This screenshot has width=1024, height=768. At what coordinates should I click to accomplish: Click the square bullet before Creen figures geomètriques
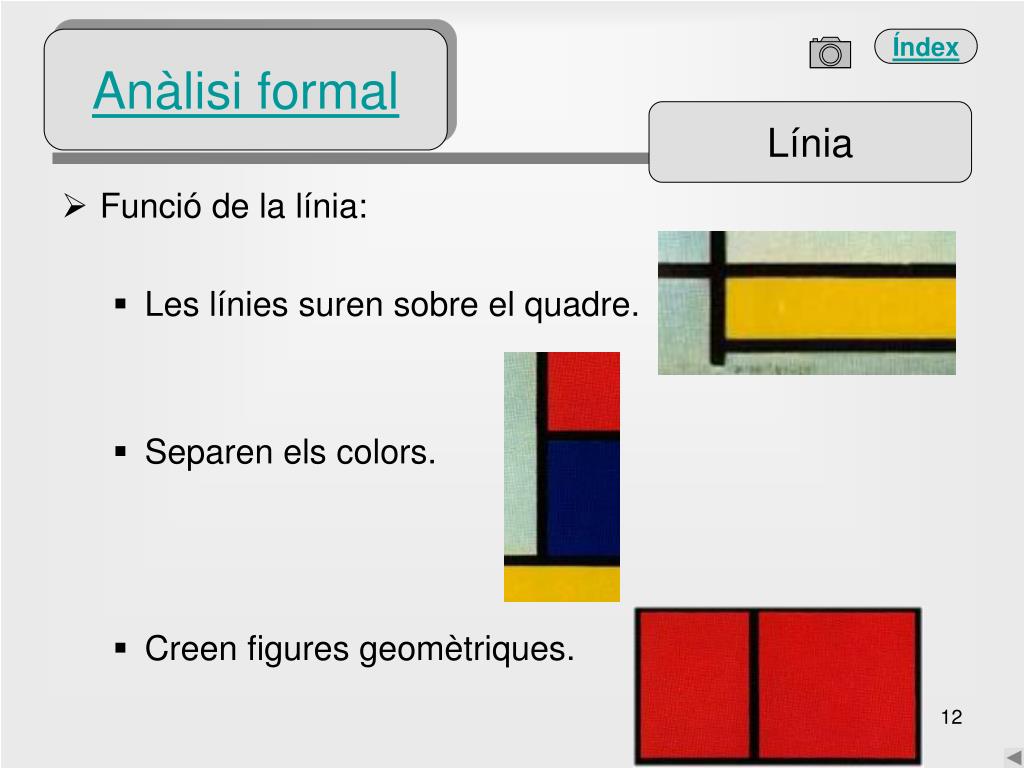point(120,648)
